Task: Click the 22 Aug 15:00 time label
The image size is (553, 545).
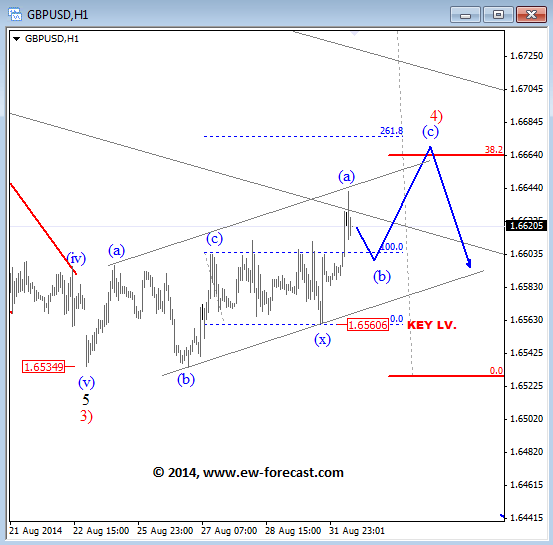Action: click(101, 531)
